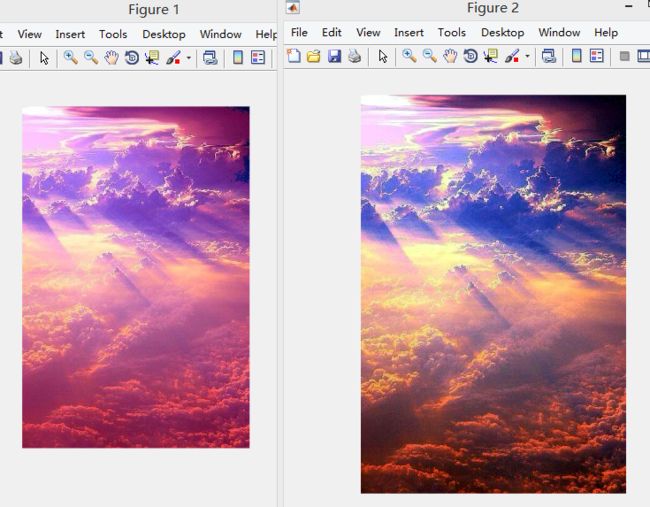Select the Pan hand tool in Figure 2
The width and height of the screenshot is (650, 507).
450,56
